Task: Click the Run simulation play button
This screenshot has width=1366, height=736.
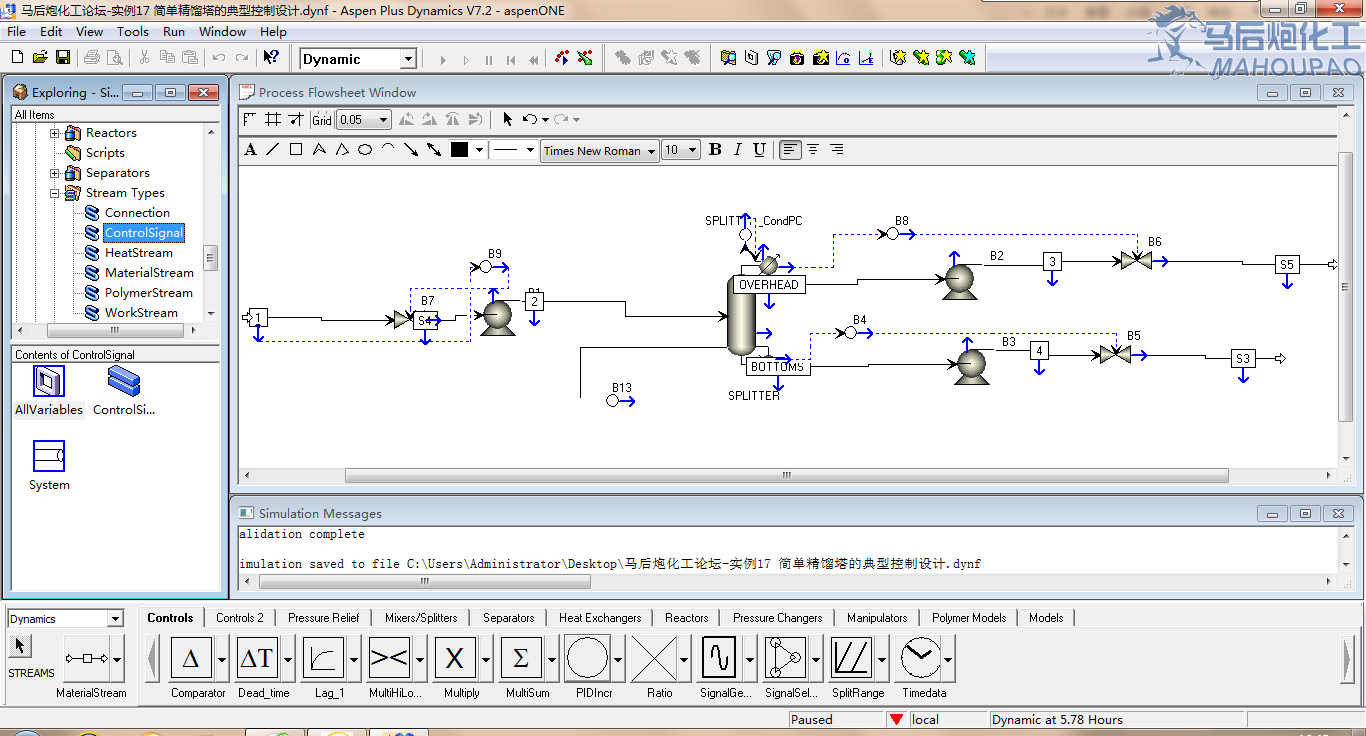Action: pos(444,60)
